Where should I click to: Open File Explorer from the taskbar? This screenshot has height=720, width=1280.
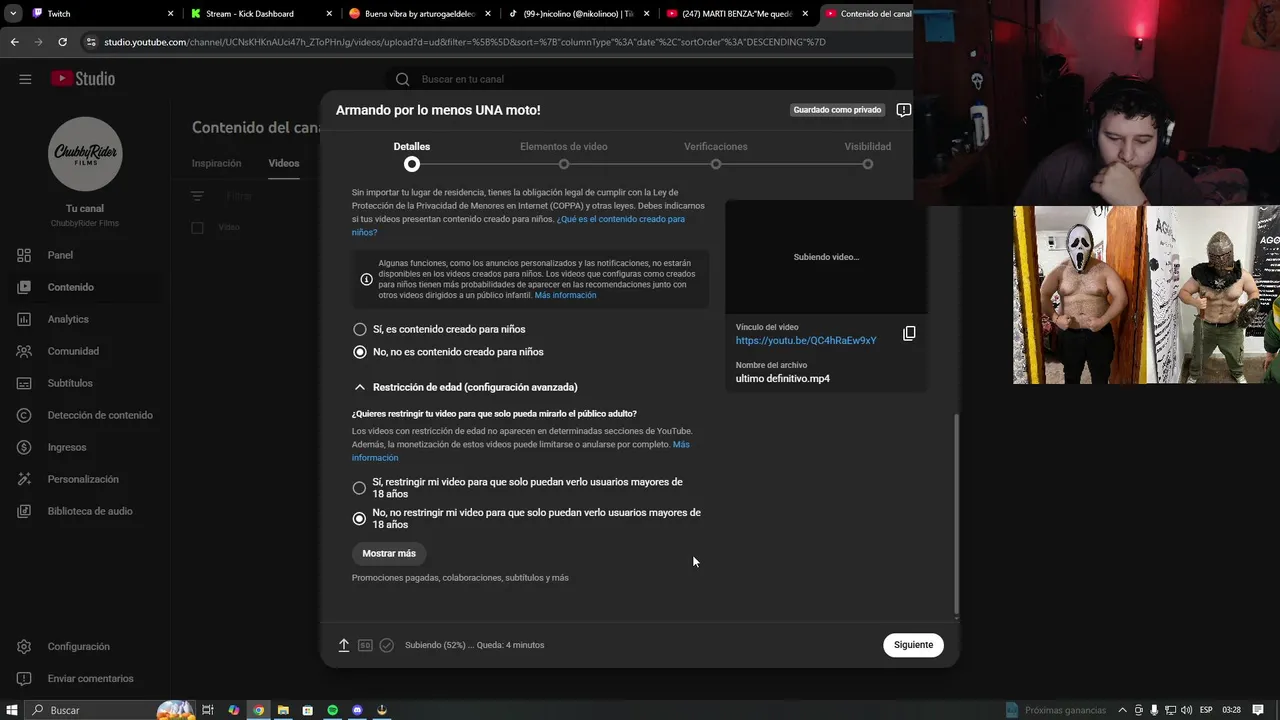pos(283,710)
